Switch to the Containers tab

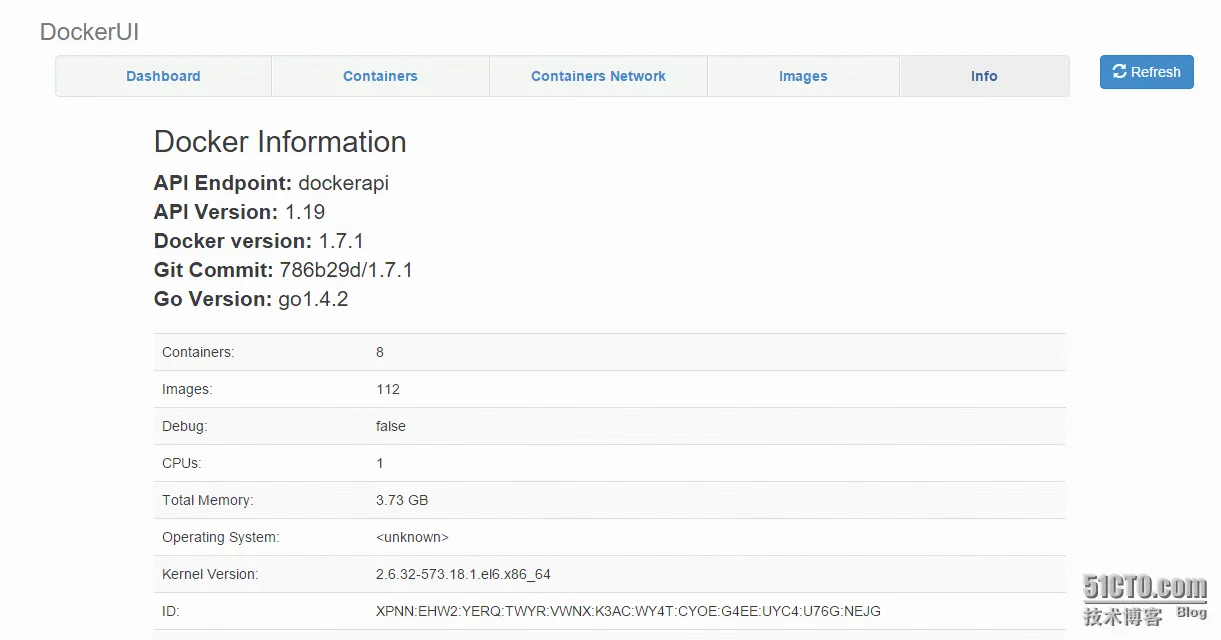pos(380,76)
